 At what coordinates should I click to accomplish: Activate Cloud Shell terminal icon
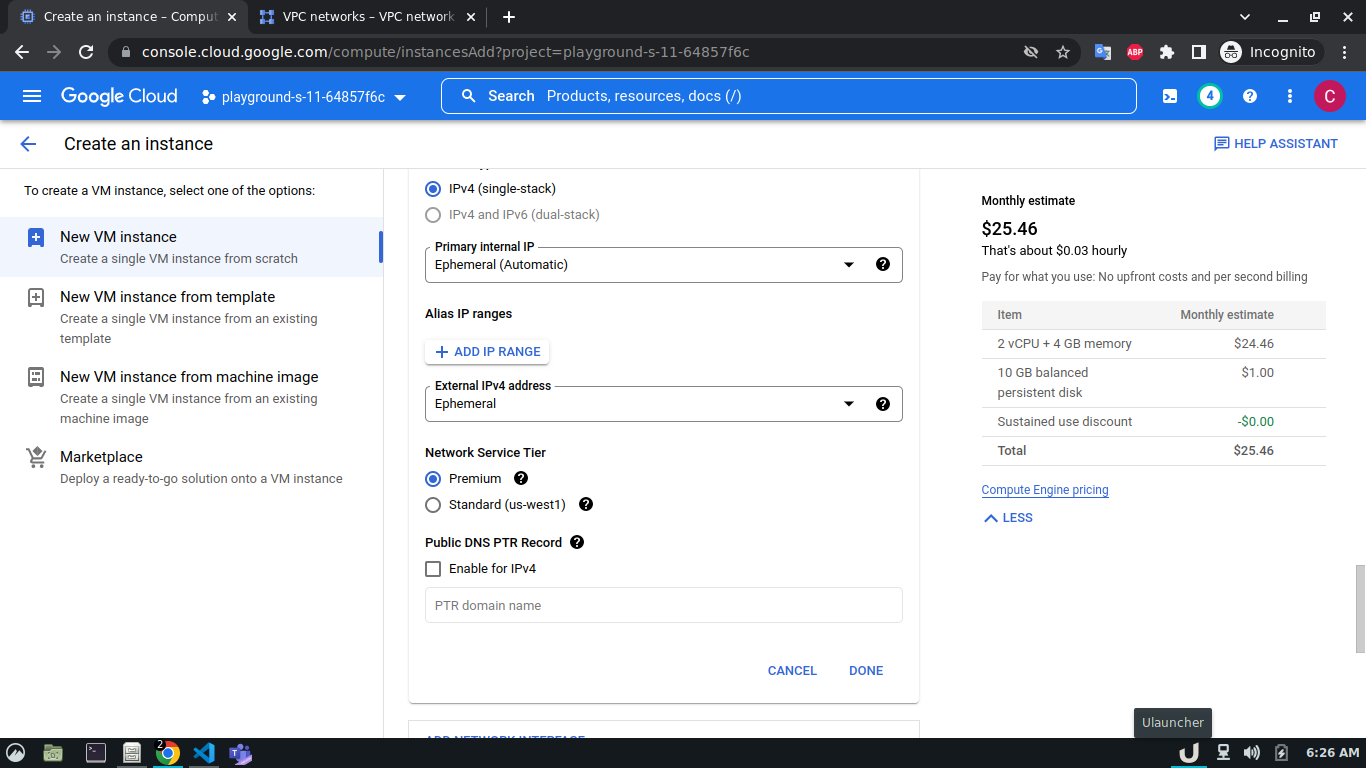[x=1170, y=96]
